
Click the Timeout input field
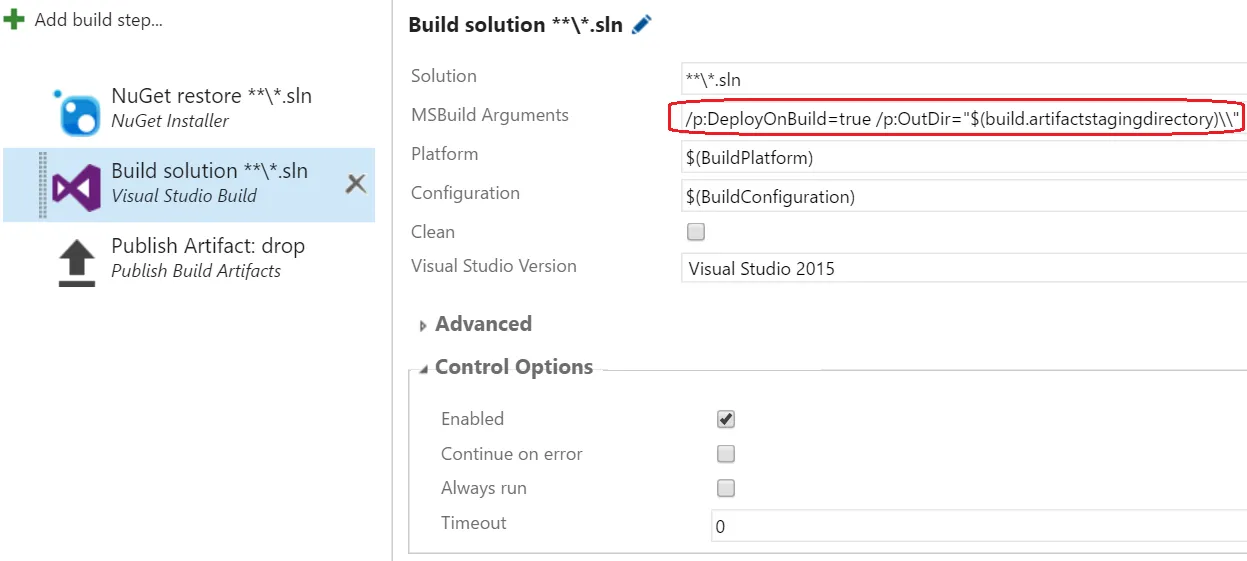[976, 526]
